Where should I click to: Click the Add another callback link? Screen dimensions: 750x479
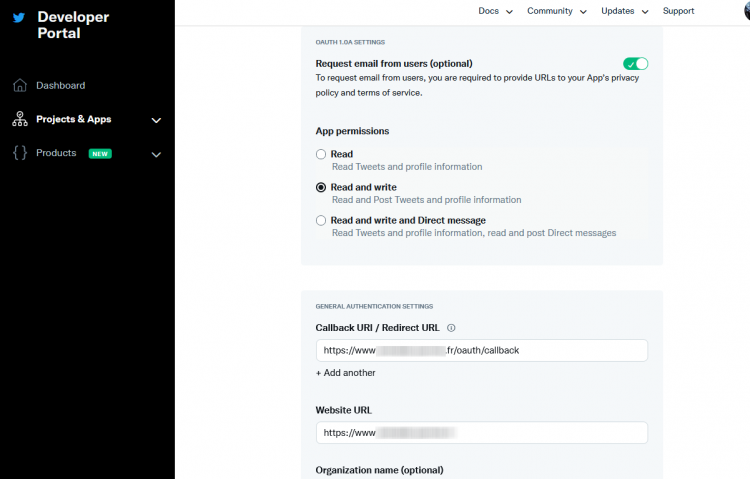pyautogui.click(x=346, y=373)
